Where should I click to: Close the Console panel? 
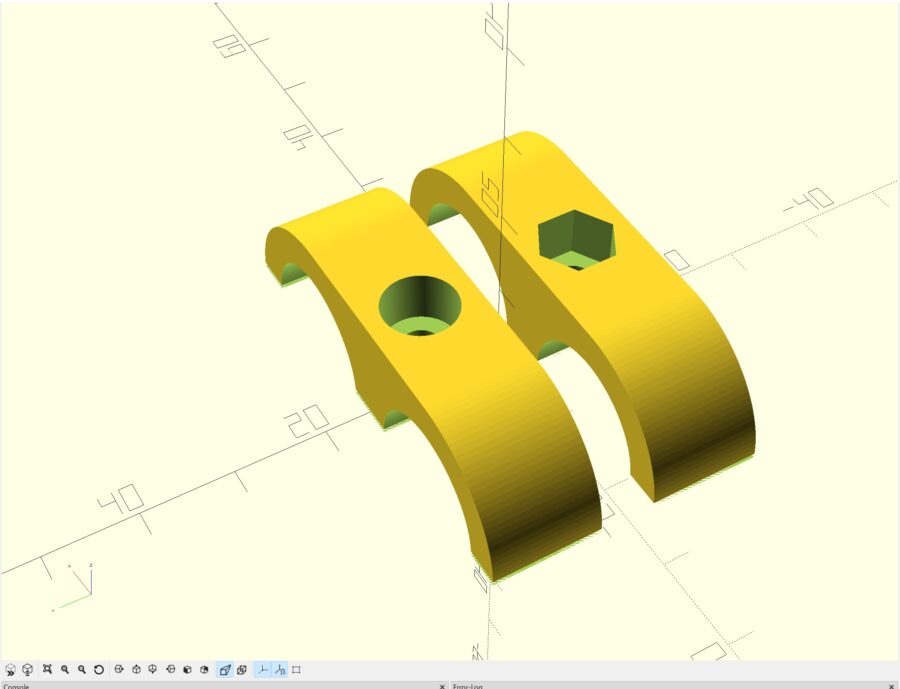[442, 686]
